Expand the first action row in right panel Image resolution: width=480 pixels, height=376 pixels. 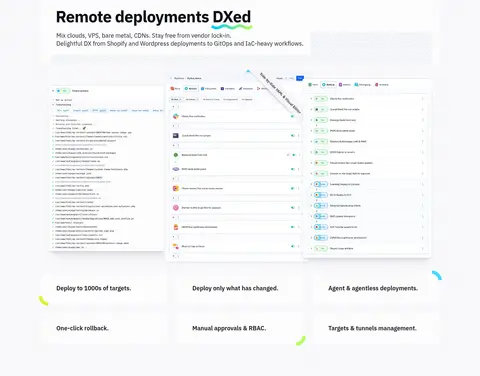pyautogui.click(x=311, y=99)
